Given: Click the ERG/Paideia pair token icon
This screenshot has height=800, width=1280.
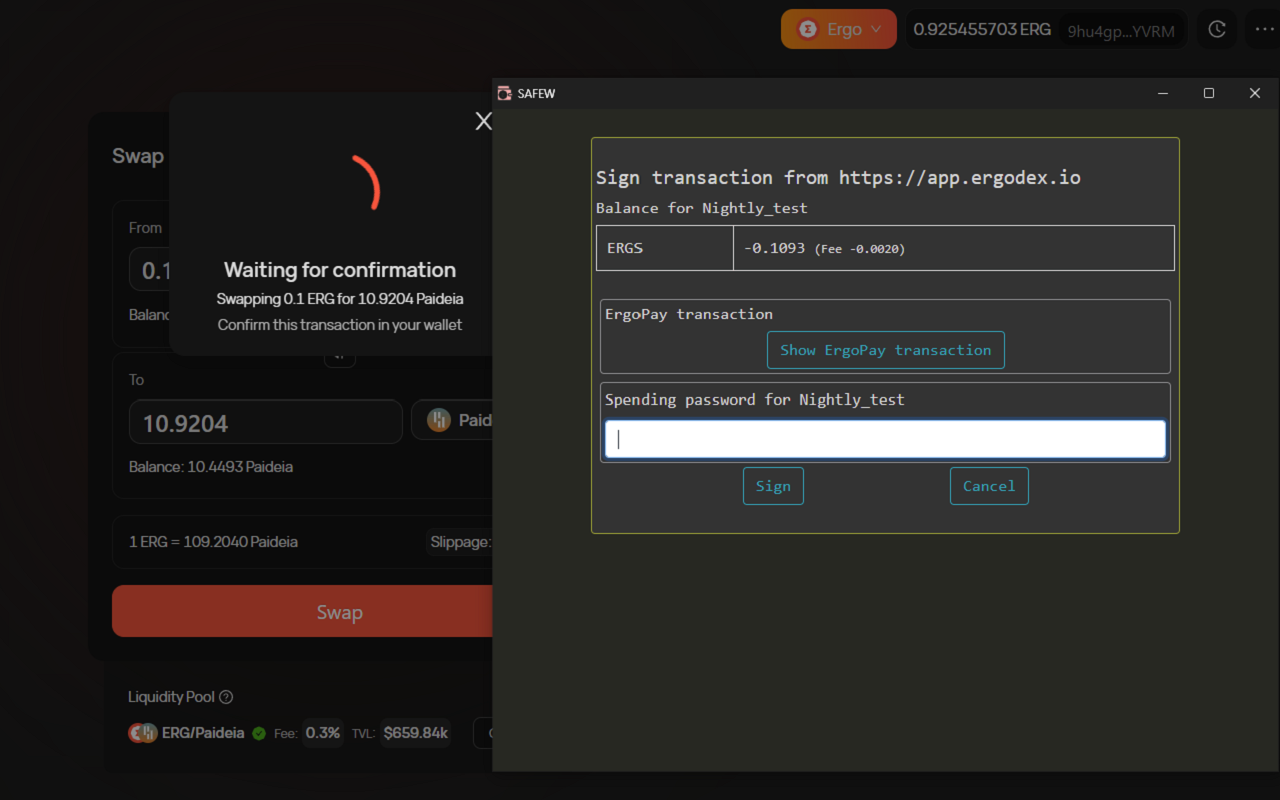Looking at the screenshot, I should pyautogui.click(x=143, y=733).
